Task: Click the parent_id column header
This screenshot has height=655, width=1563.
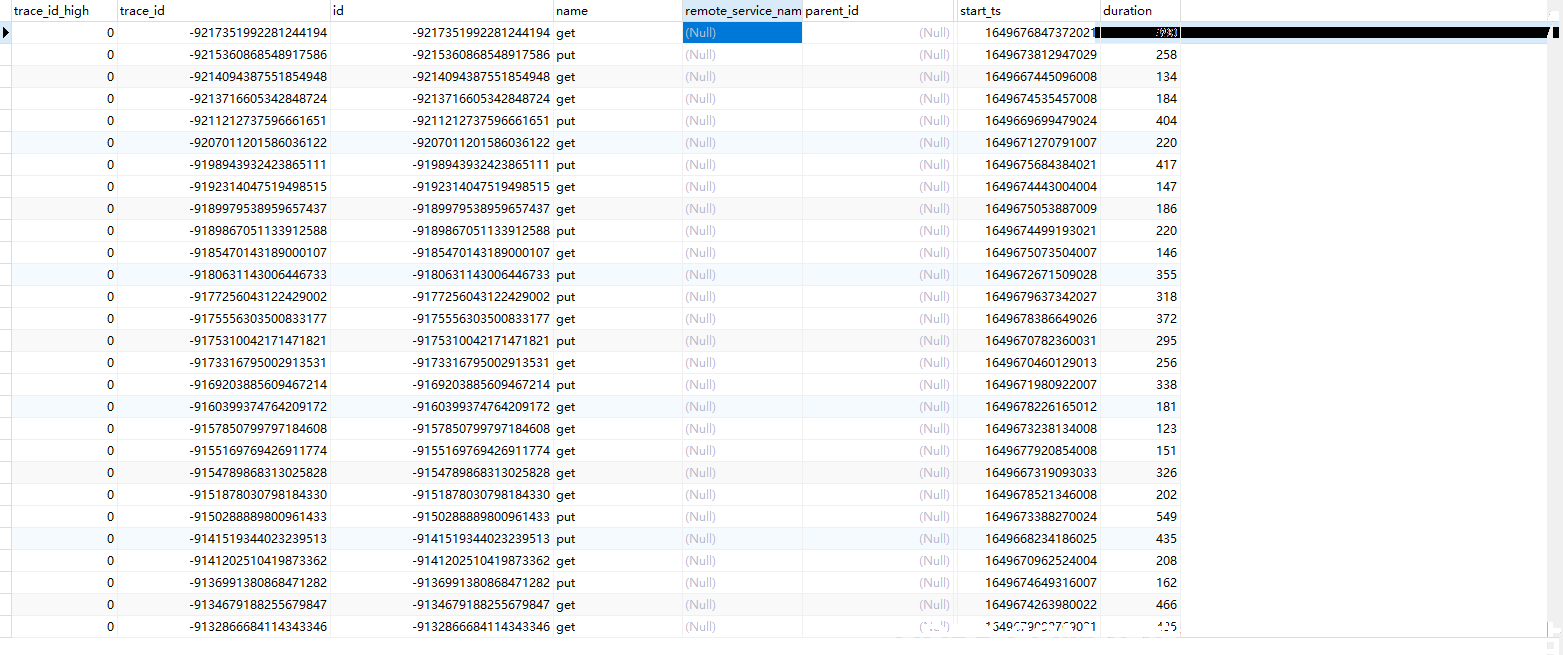Action: [x=878, y=11]
